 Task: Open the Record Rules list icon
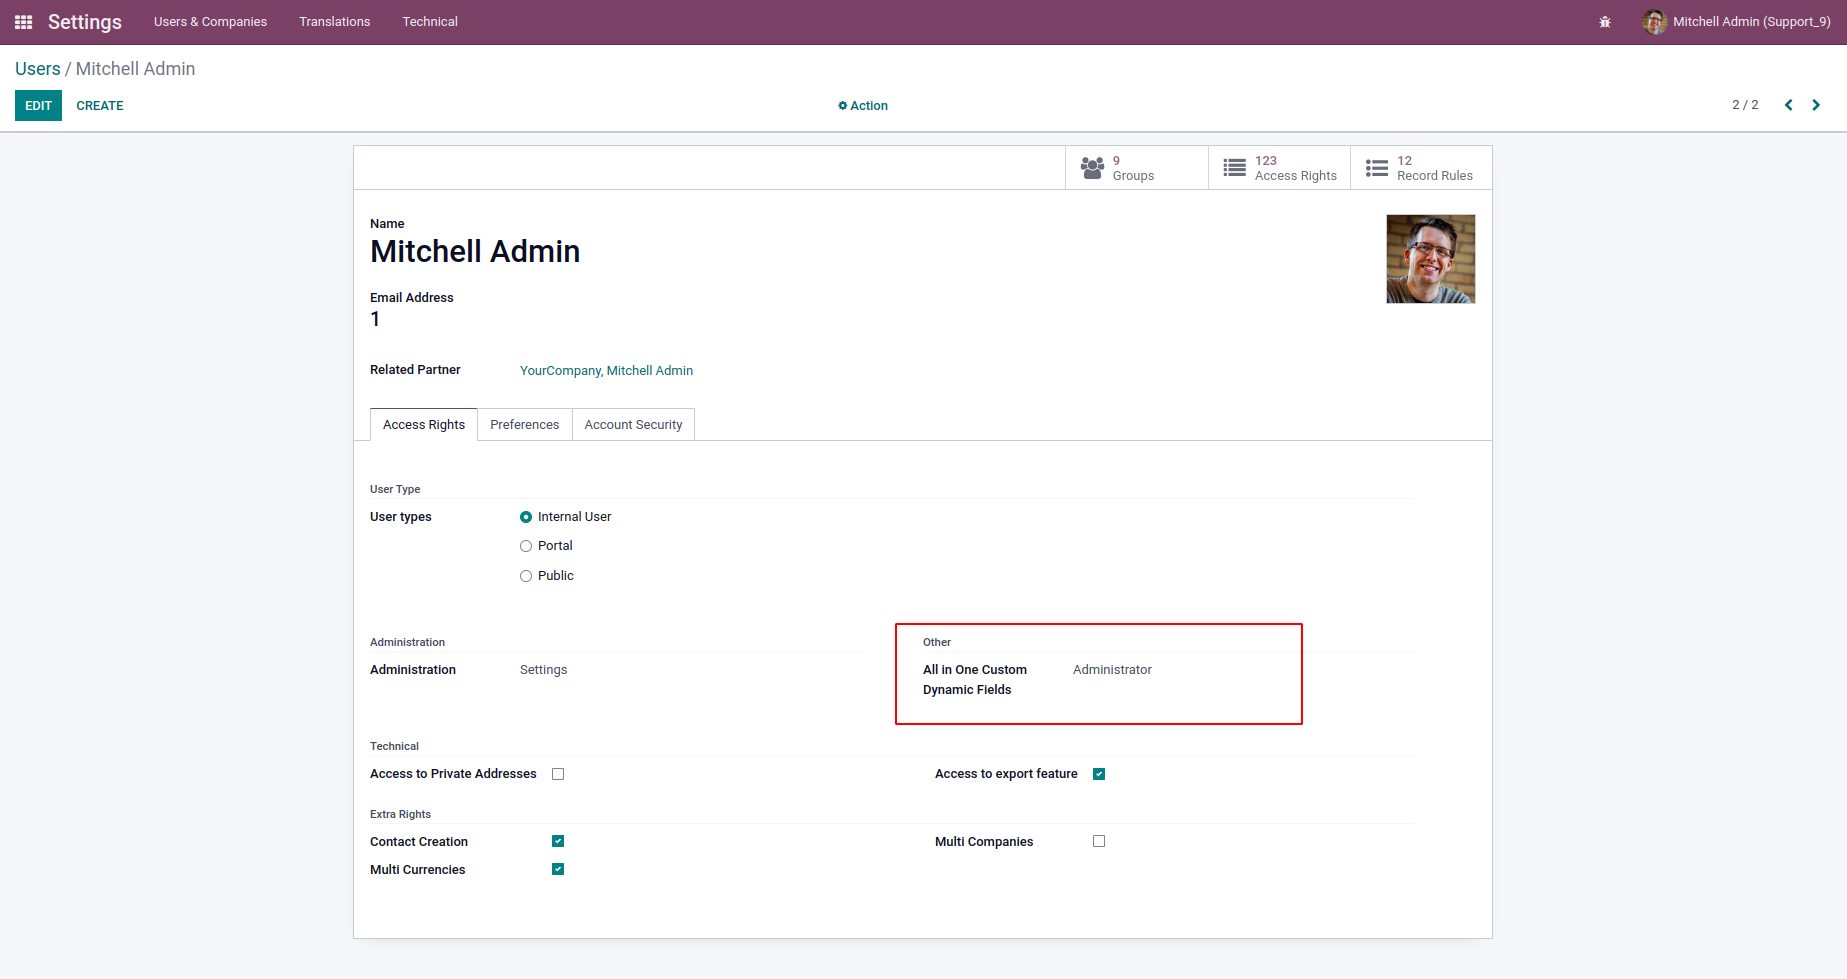(1377, 168)
